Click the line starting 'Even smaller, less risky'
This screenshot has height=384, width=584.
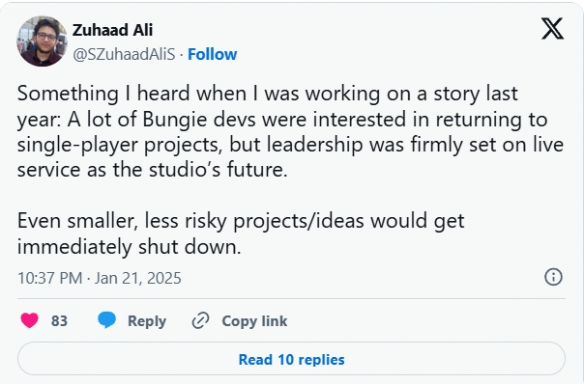241,221
